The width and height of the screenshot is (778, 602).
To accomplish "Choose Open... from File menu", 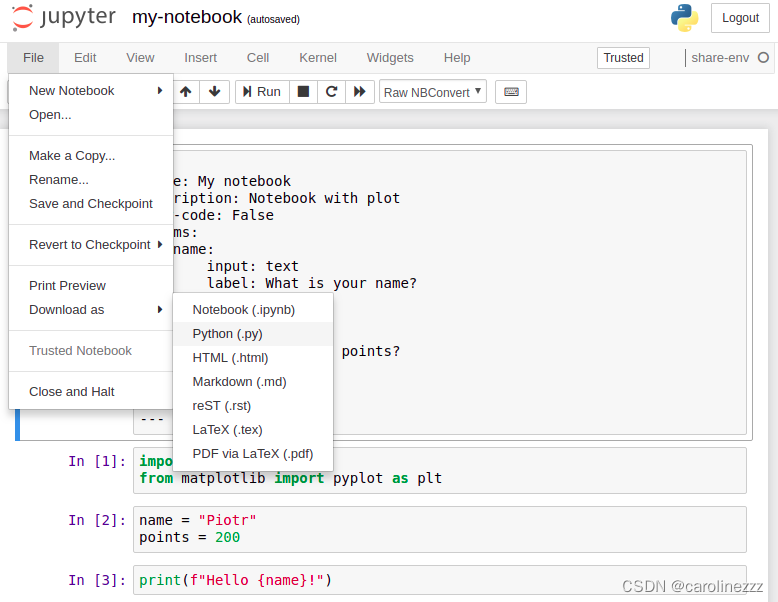I will pos(91,115).
